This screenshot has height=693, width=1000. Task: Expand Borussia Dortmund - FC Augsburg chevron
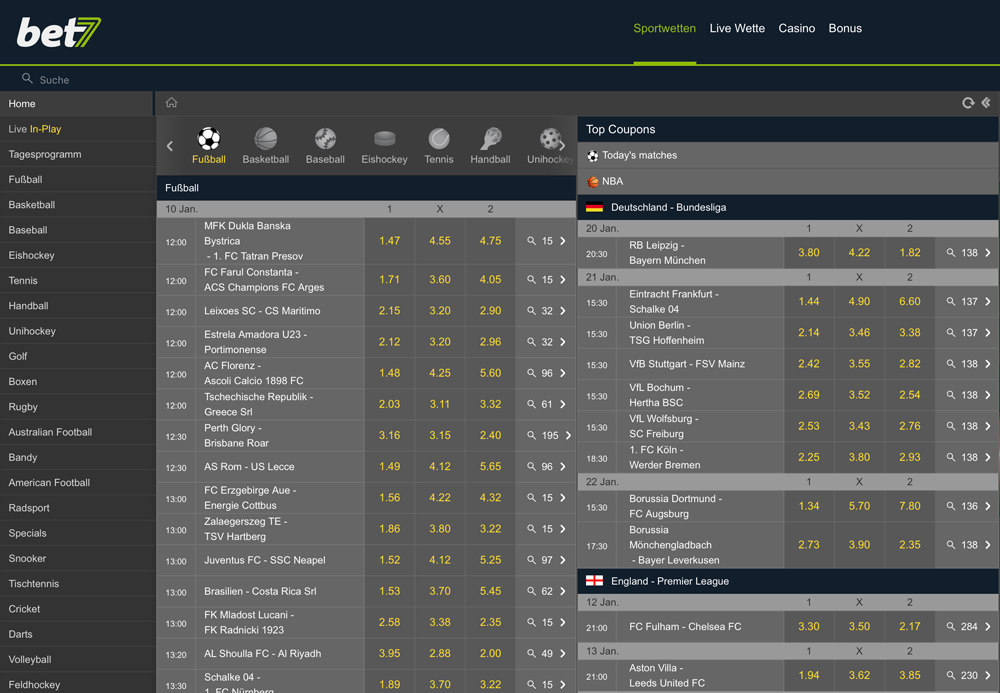click(987, 506)
